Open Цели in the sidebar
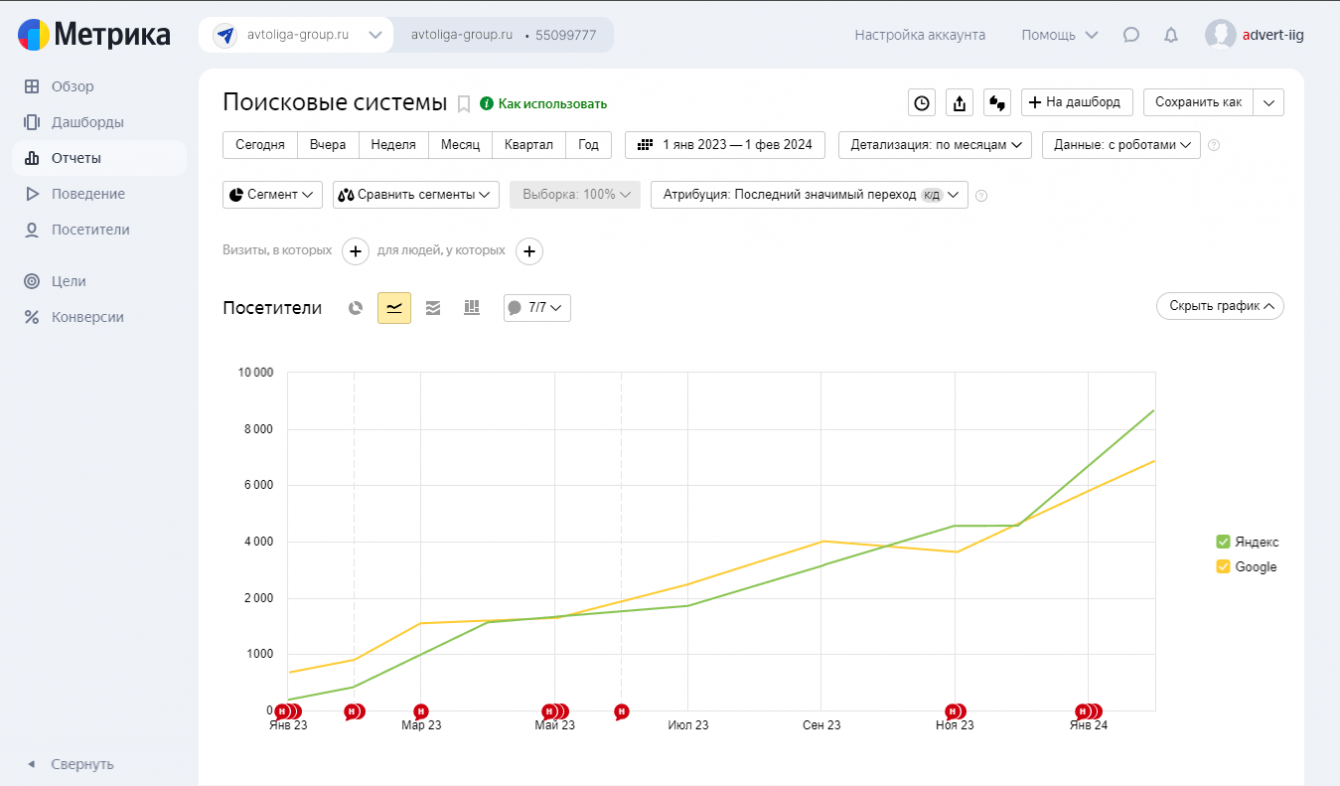The height and width of the screenshot is (786, 1340). pos(69,281)
